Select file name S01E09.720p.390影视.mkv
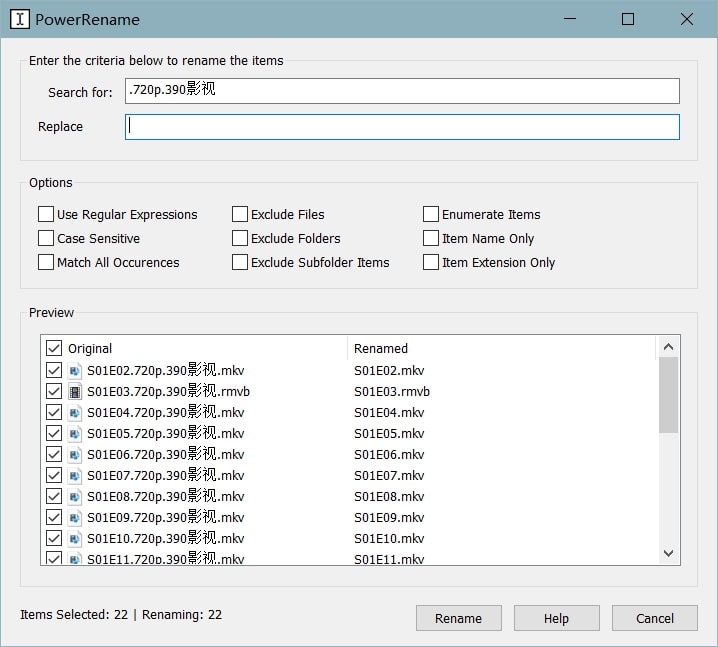This screenshot has width=718, height=647. 166,517
